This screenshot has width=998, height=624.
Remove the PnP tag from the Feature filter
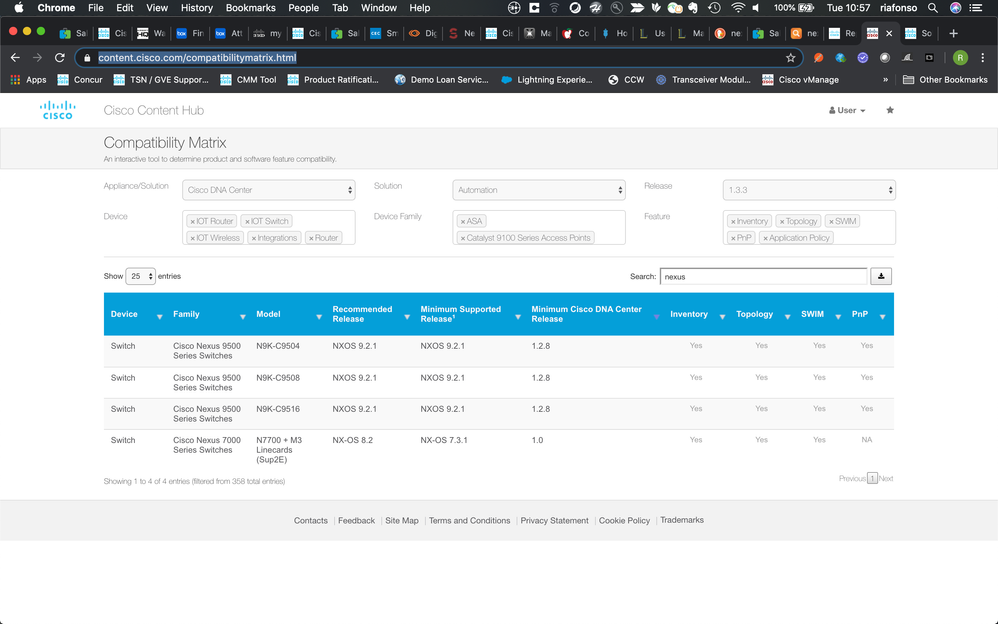coord(733,238)
